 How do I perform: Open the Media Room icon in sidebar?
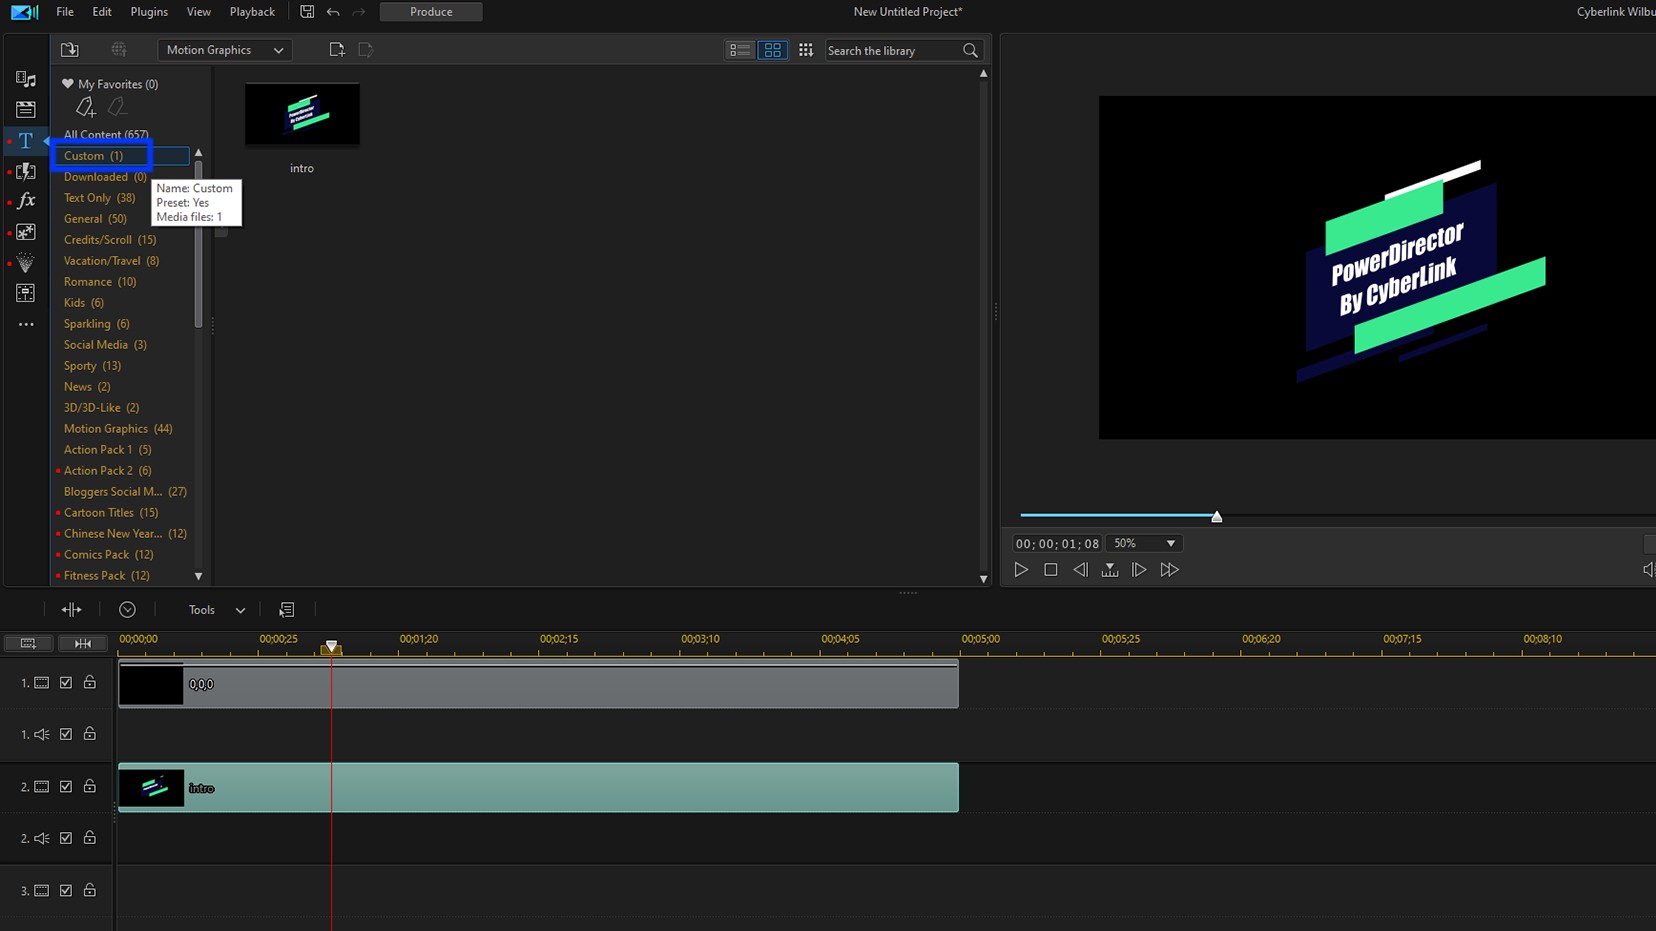[26, 79]
